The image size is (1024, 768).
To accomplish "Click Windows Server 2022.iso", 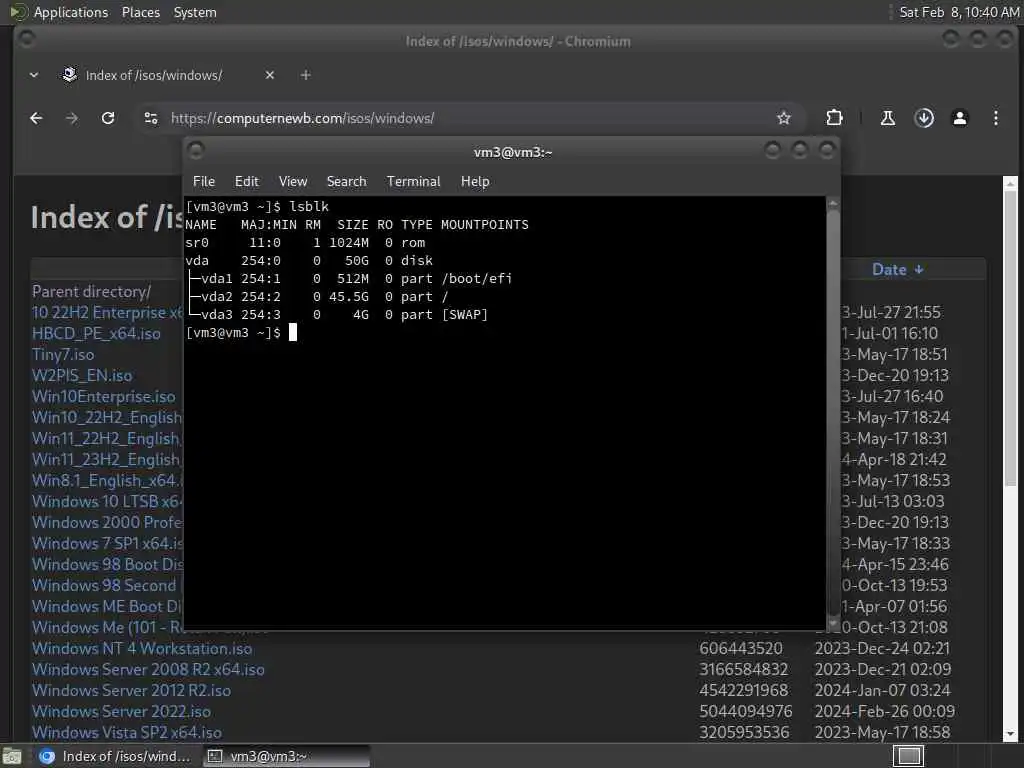I will [121, 711].
